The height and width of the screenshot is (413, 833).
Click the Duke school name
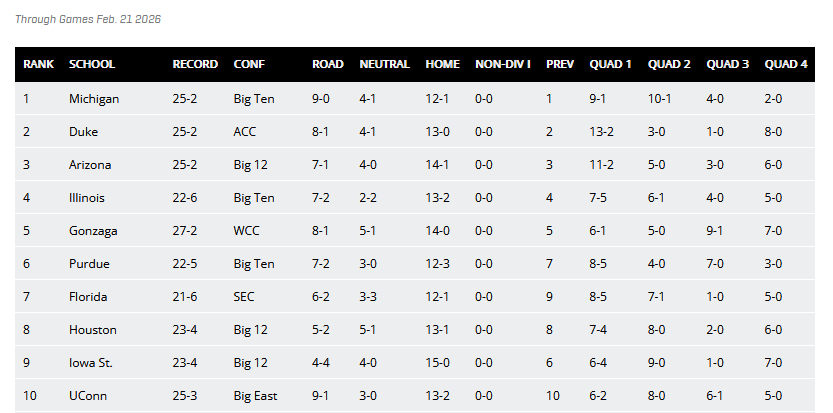click(x=82, y=132)
